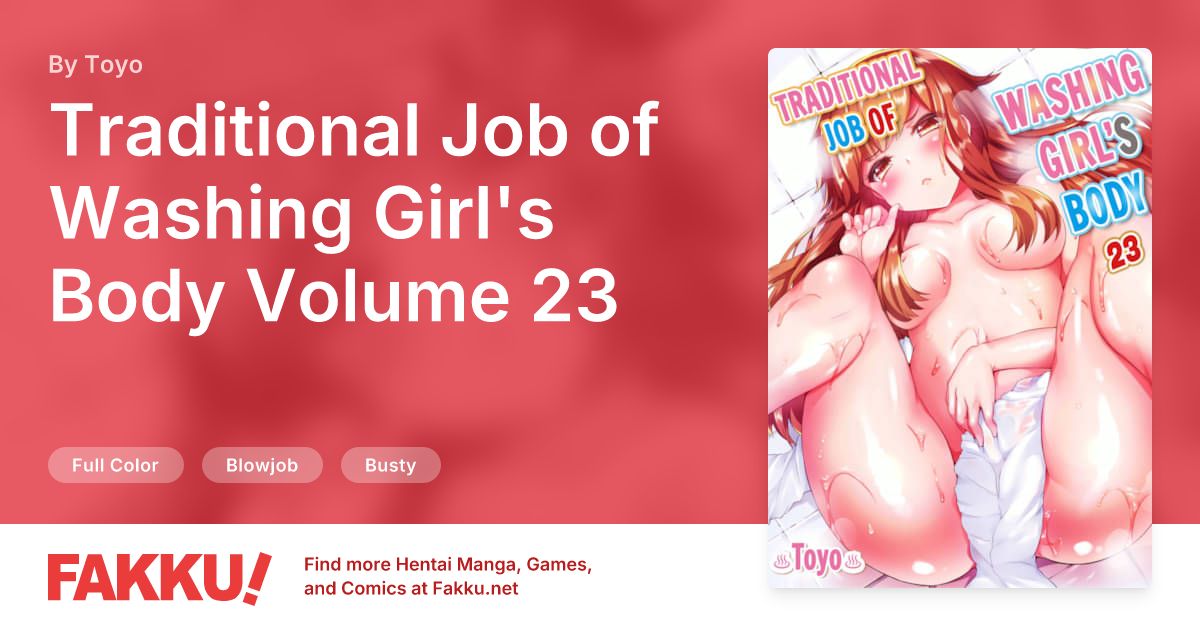1200x630 pixels.
Task: Select the Full Color tag
Action: (x=116, y=465)
